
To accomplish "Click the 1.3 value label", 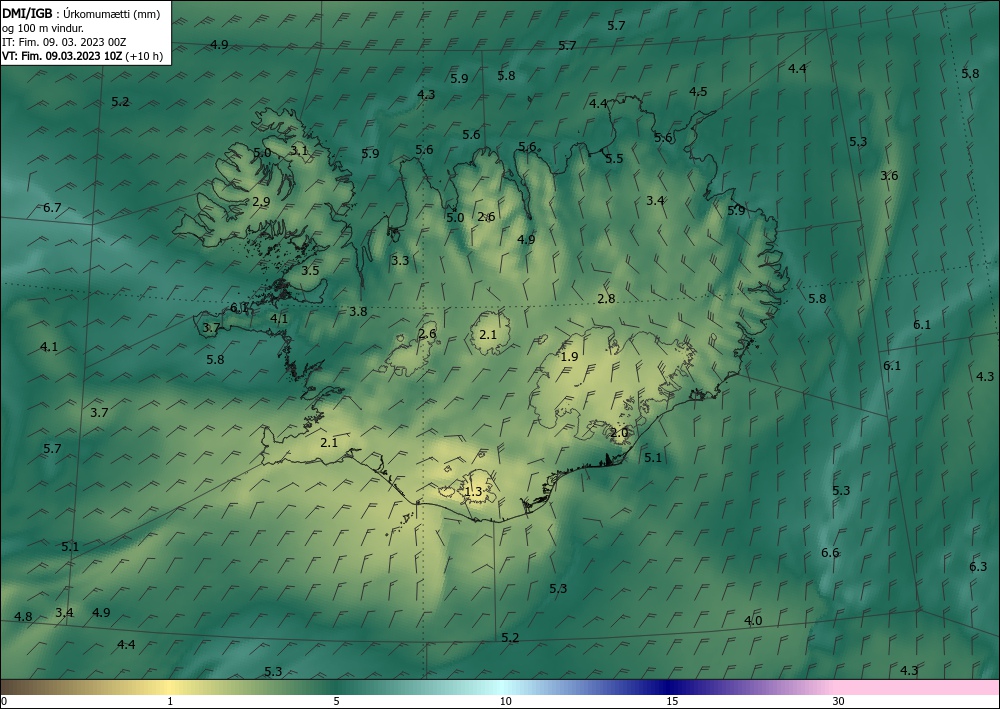I will point(473,492).
